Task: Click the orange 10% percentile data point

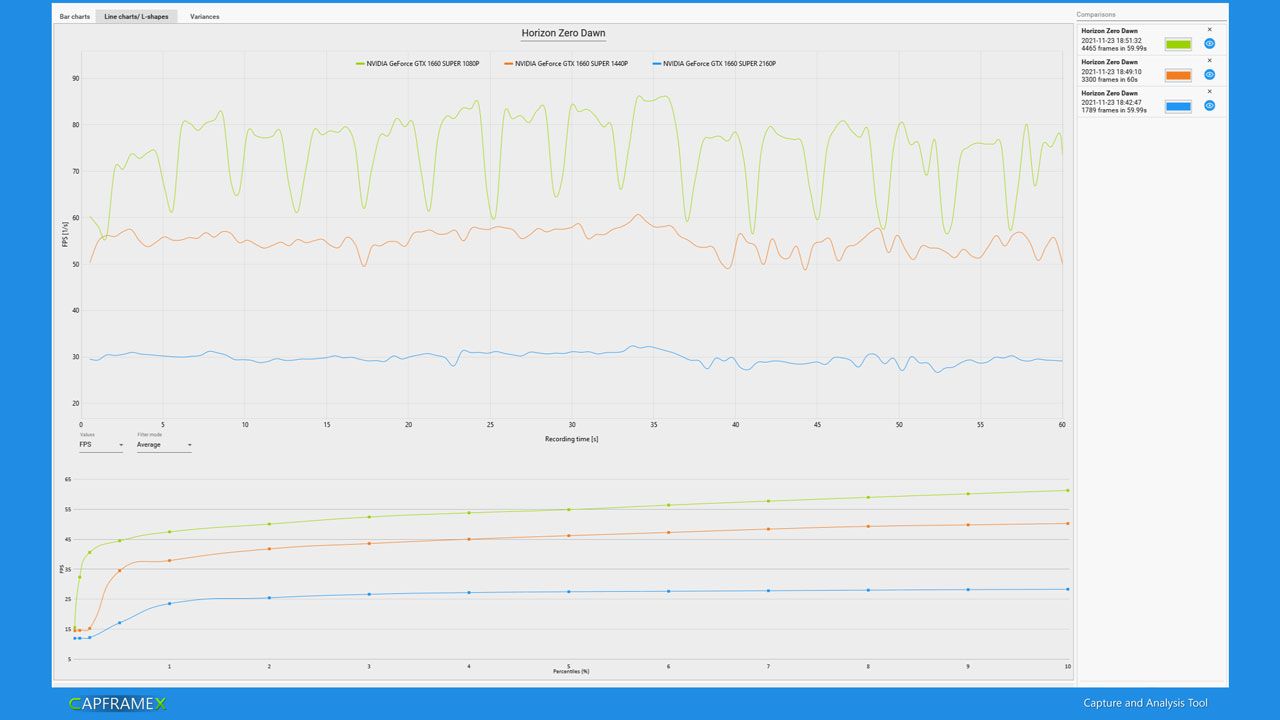Action: coord(1068,523)
